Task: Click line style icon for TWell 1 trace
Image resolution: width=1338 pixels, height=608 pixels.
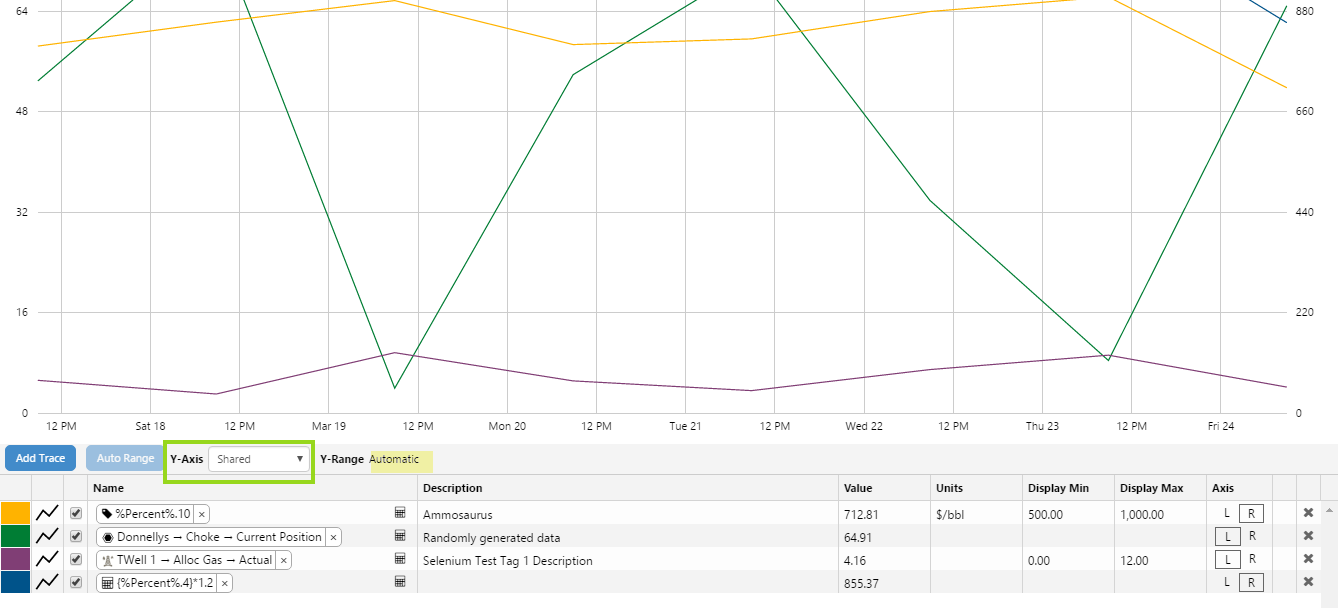Action: point(47,560)
